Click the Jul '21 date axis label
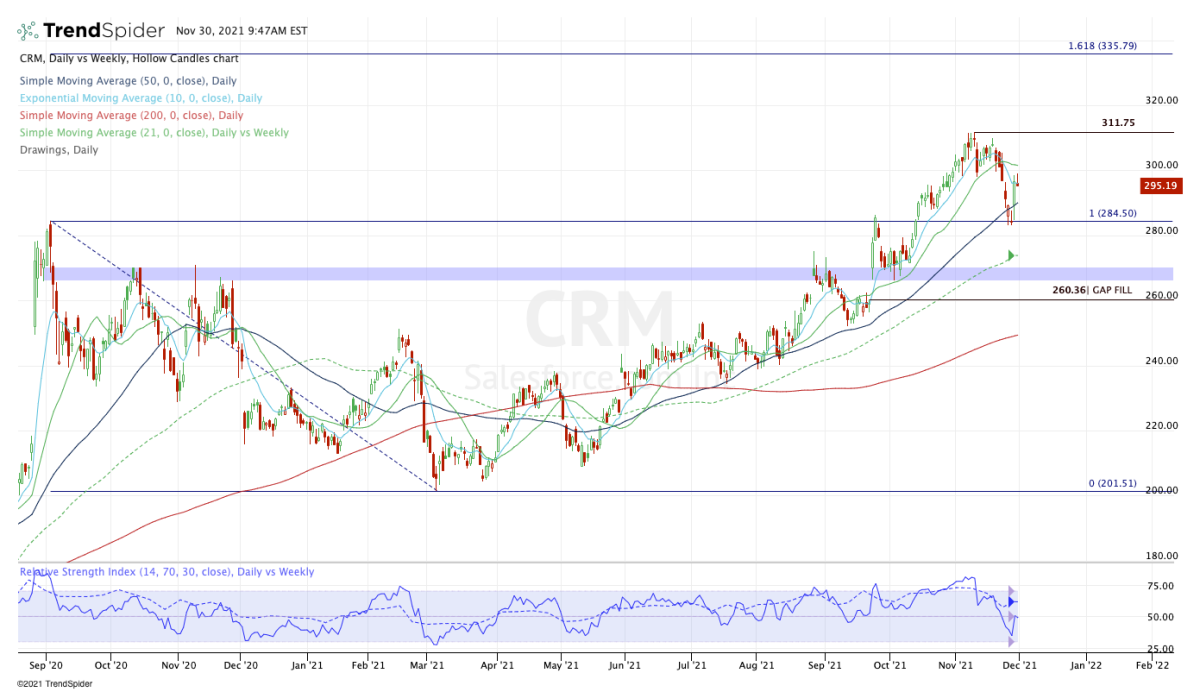Image resolution: width=1200 pixels, height=692 pixels. pos(693,663)
